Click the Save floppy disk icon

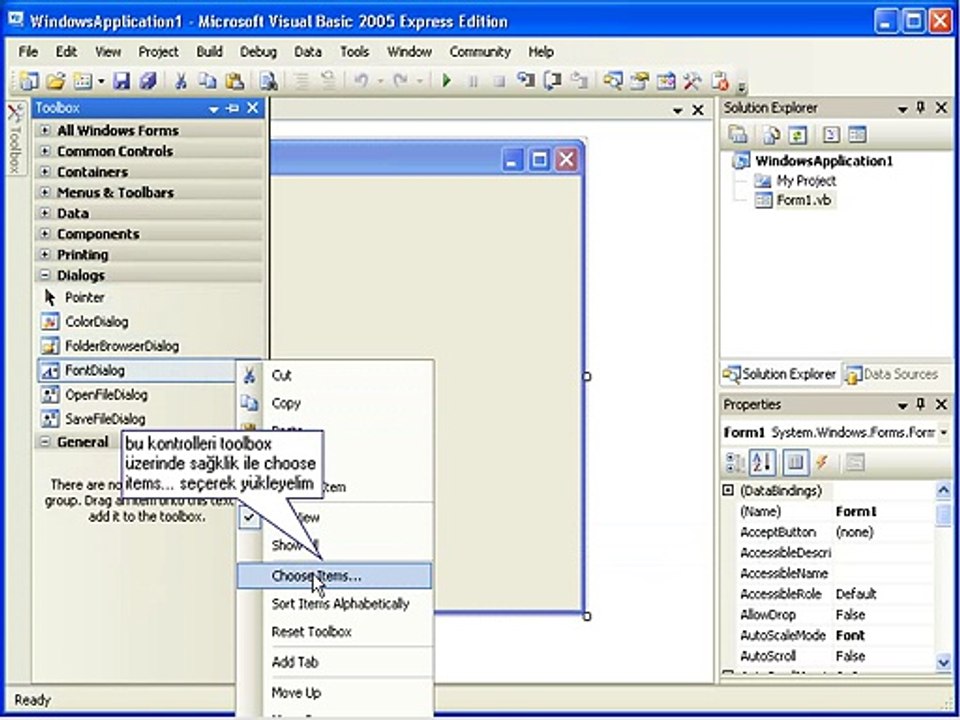pos(121,81)
